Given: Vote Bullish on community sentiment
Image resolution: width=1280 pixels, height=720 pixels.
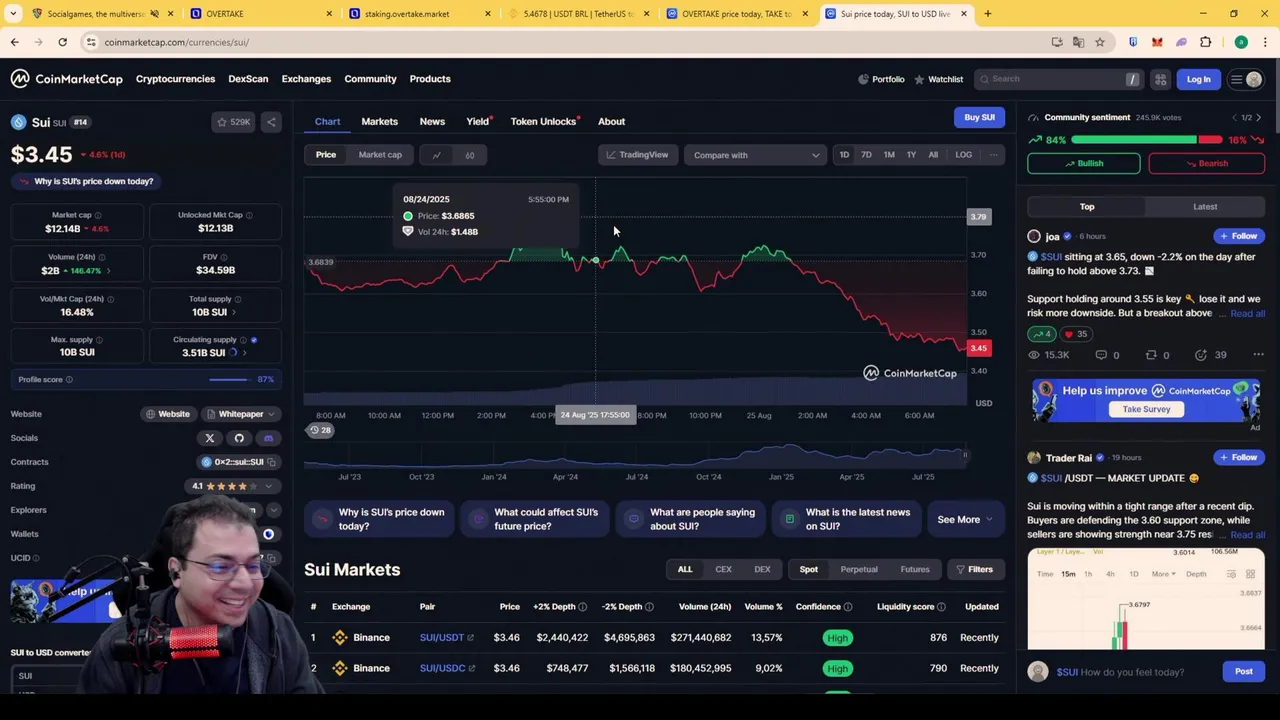Looking at the screenshot, I should coord(1083,164).
